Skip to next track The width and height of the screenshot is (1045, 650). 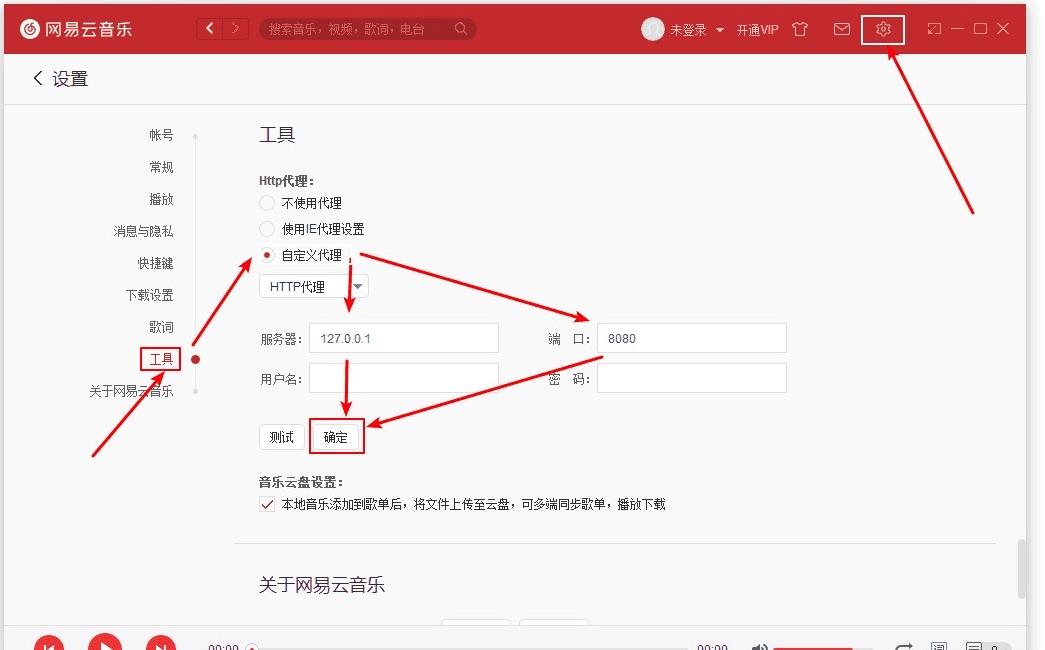pyautogui.click(x=161, y=645)
